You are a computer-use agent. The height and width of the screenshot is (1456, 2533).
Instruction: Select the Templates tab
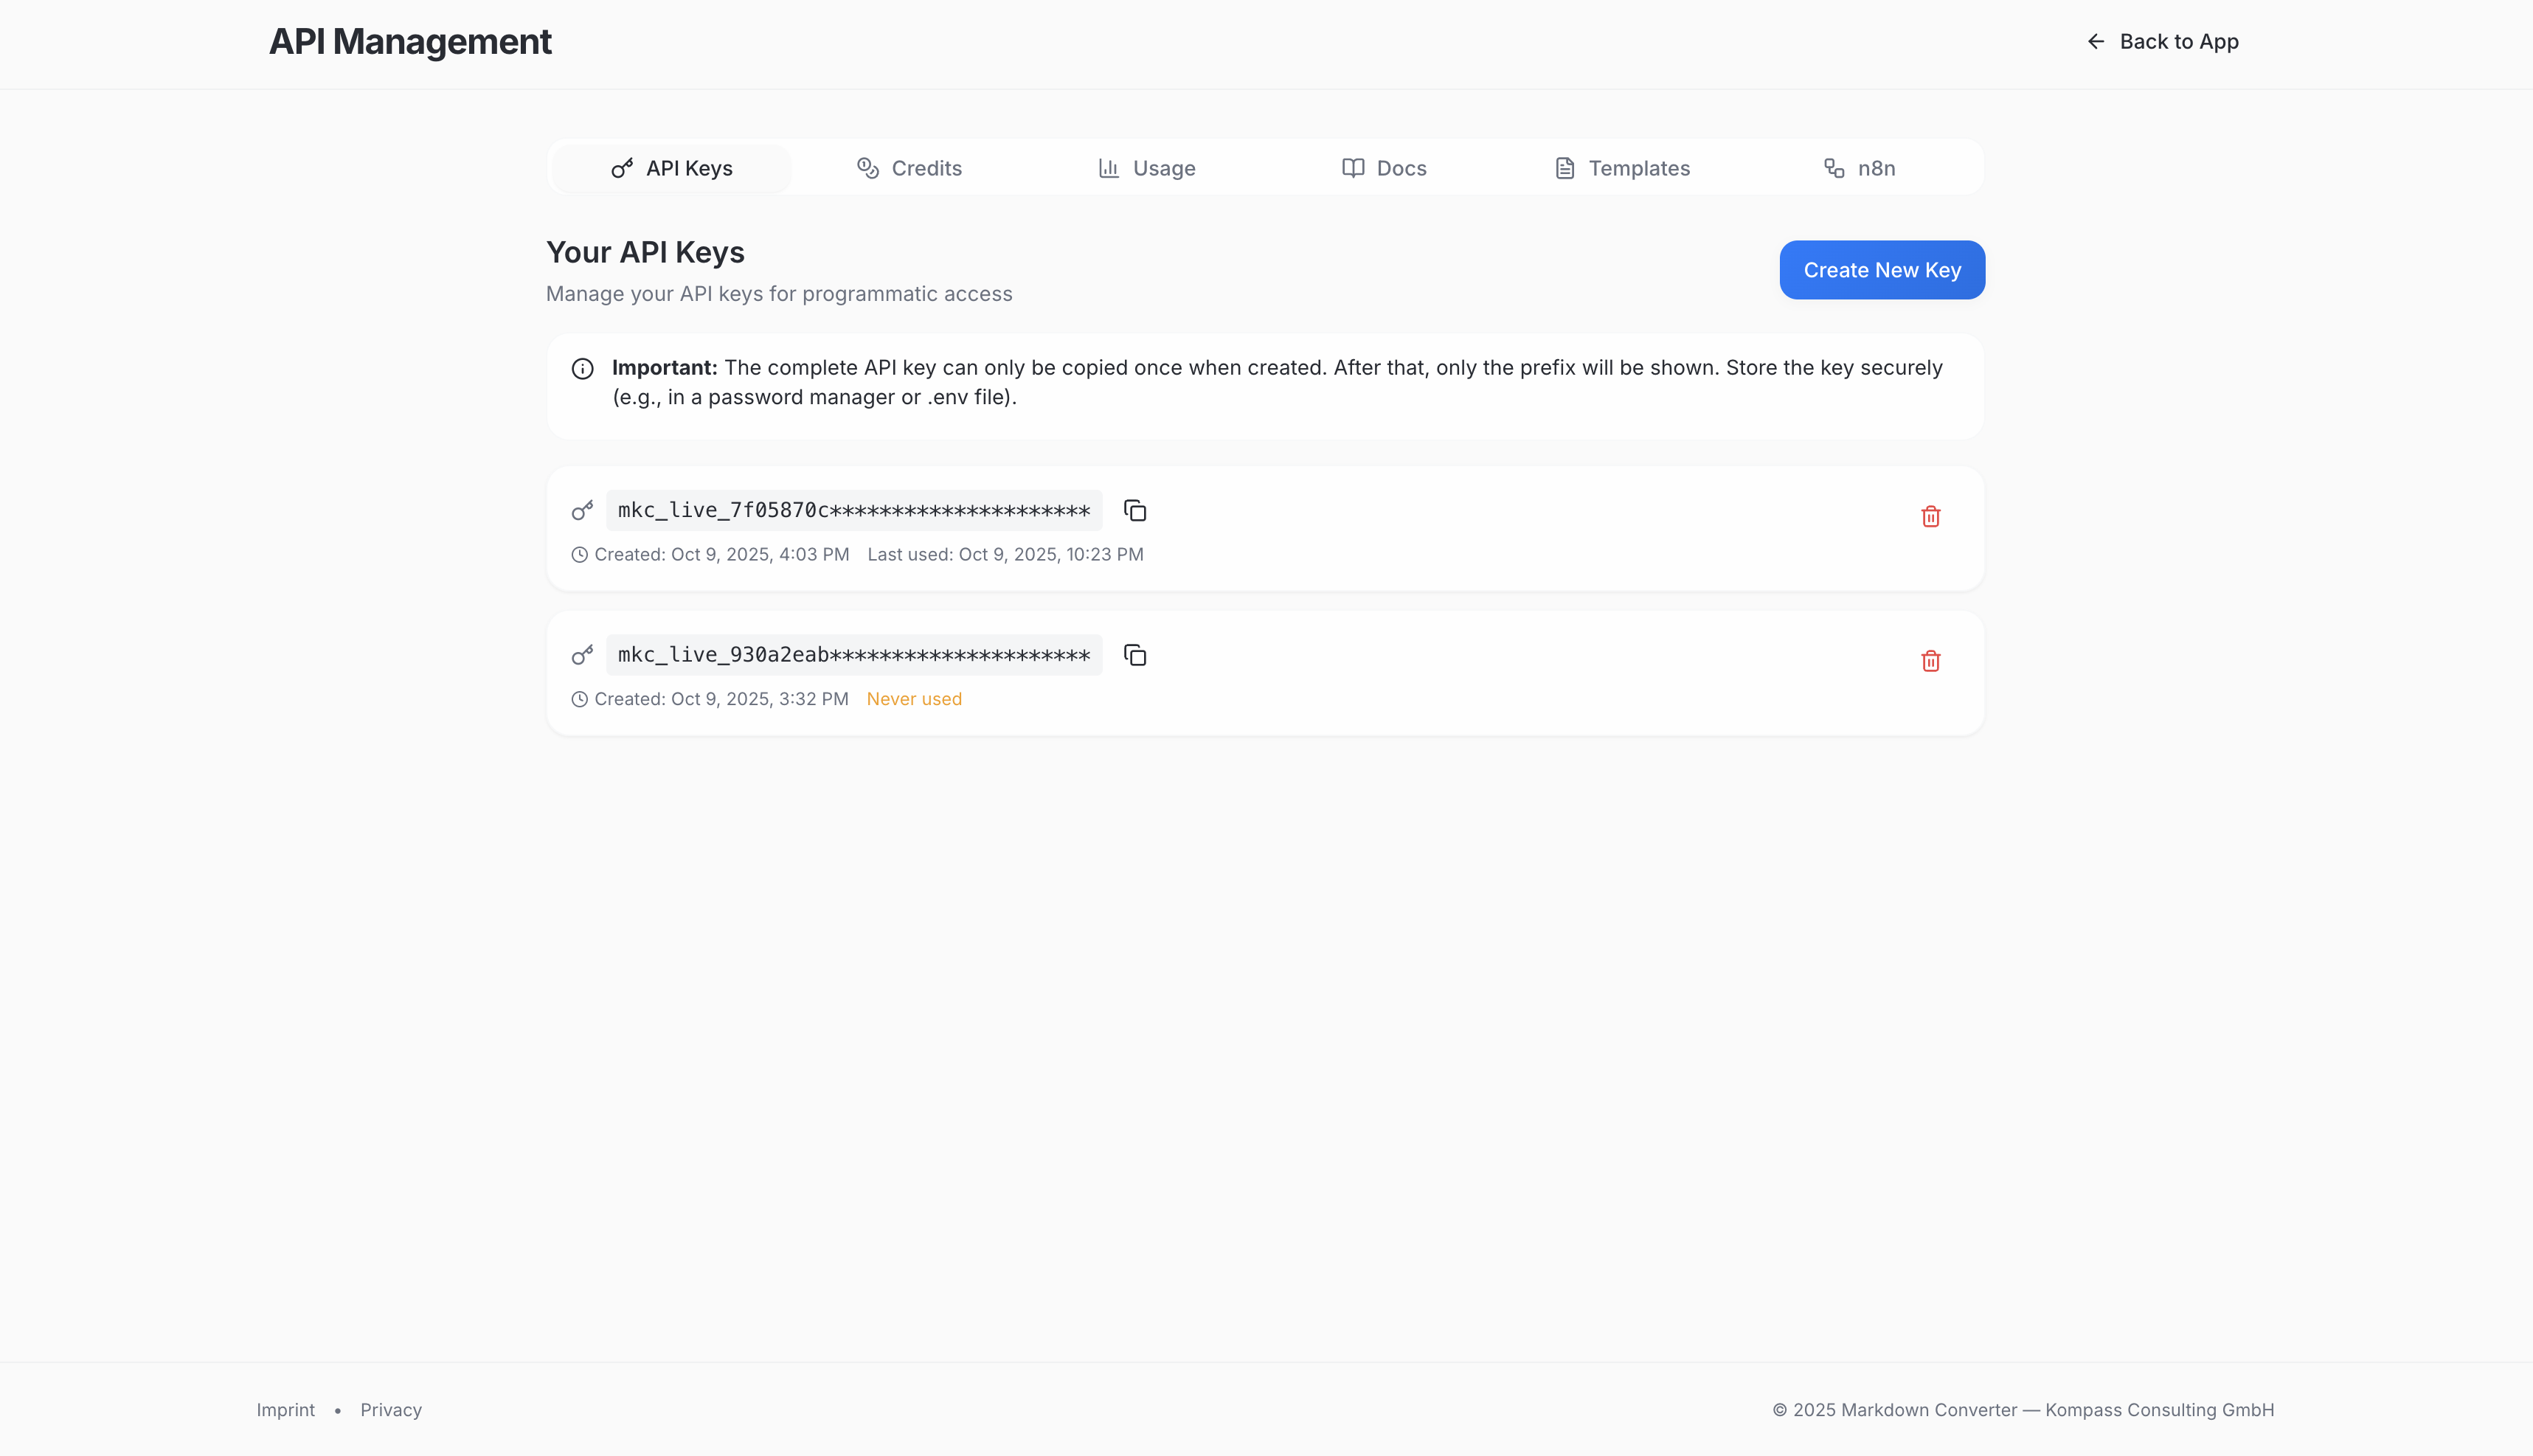pyautogui.click(x=1621, y=168)
